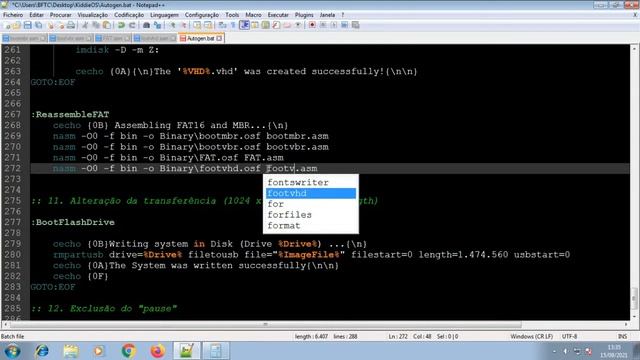The width and height of the screenshot is (640, 360).
Task: Start macro recording with the red record icon
Action: point(312,25)
